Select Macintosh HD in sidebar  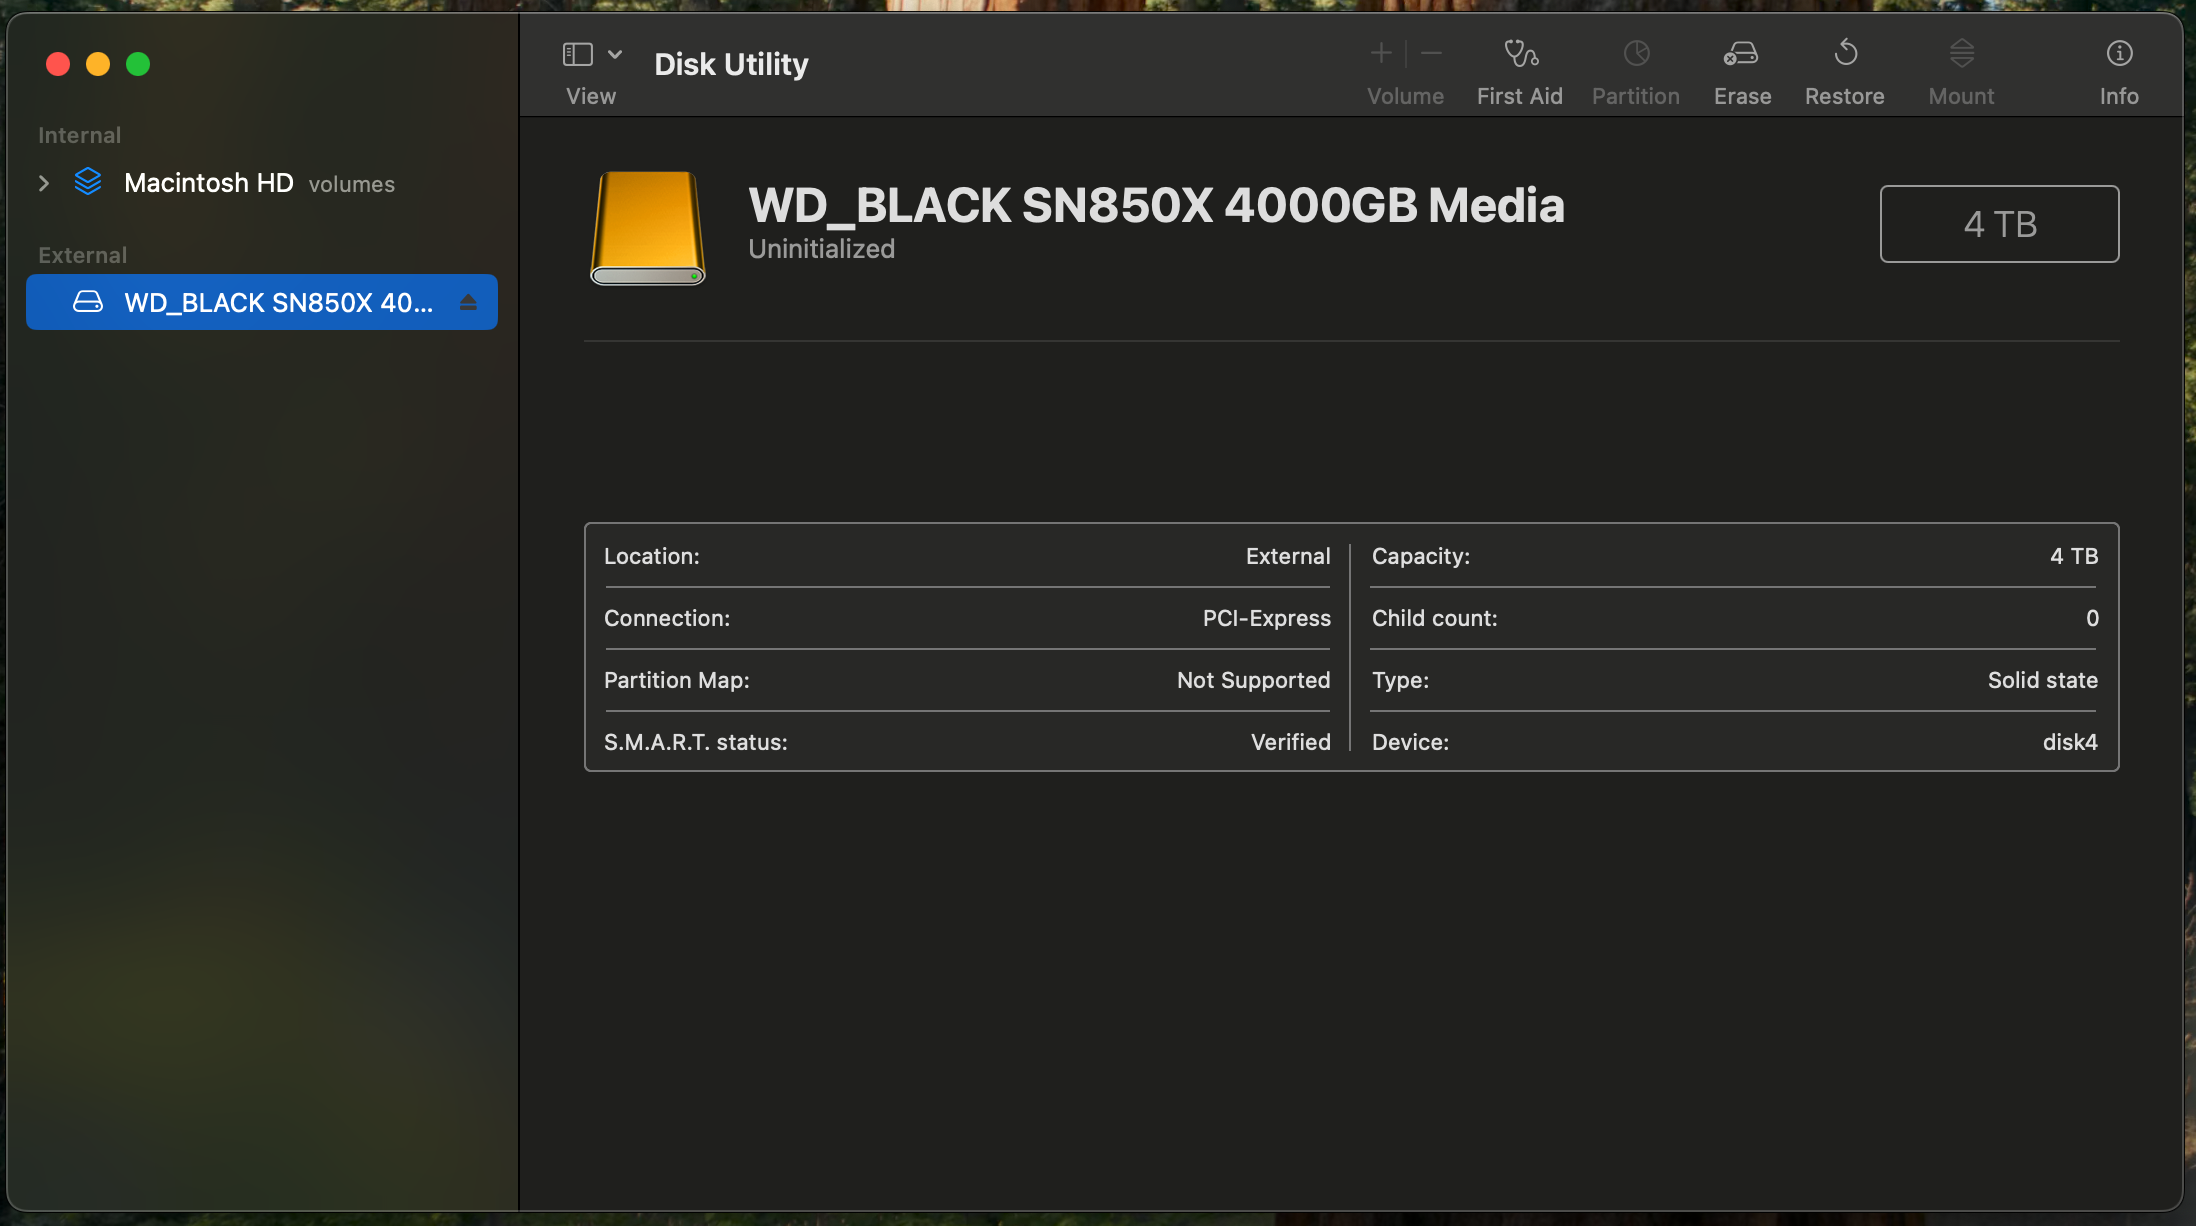(208, 183)
